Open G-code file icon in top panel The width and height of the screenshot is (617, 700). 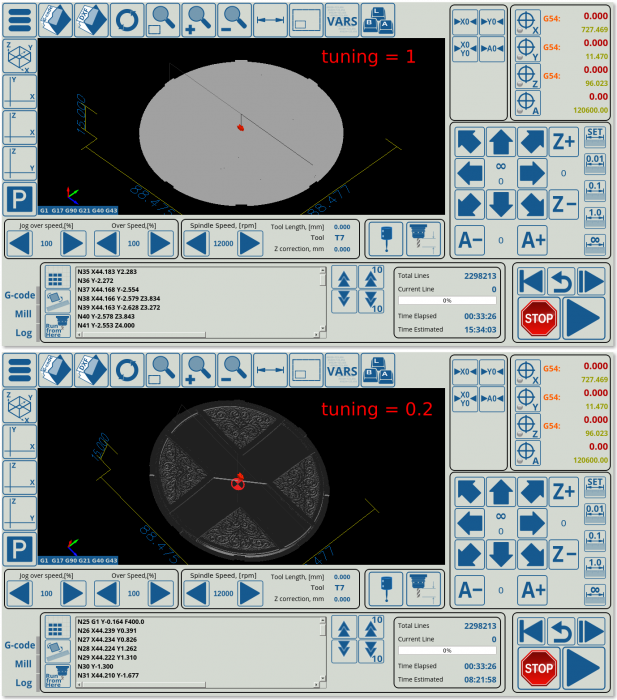tap(55, 20)
